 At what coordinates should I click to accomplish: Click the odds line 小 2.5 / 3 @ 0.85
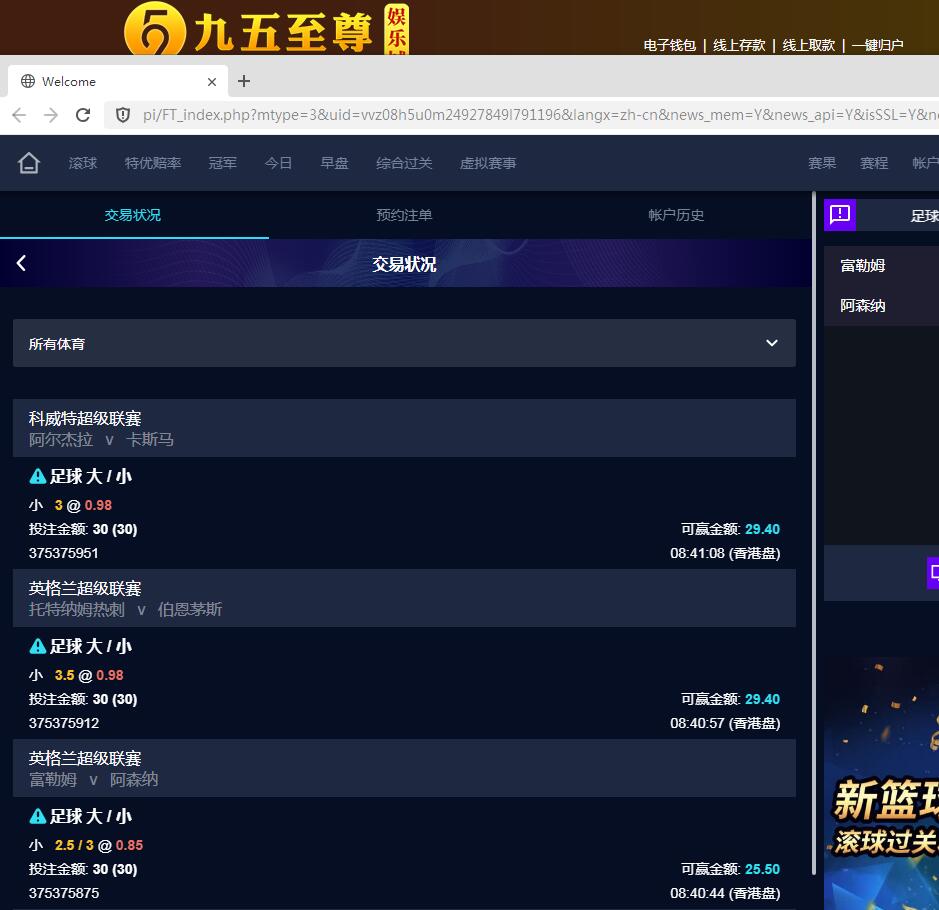(86, 845)
